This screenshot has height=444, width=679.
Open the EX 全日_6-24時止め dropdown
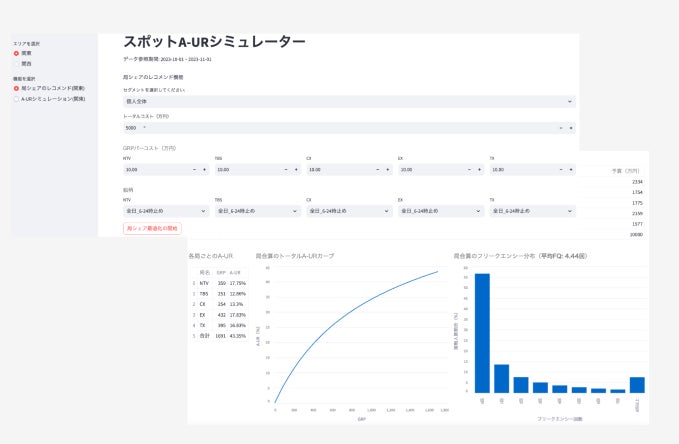click(441, 211)
